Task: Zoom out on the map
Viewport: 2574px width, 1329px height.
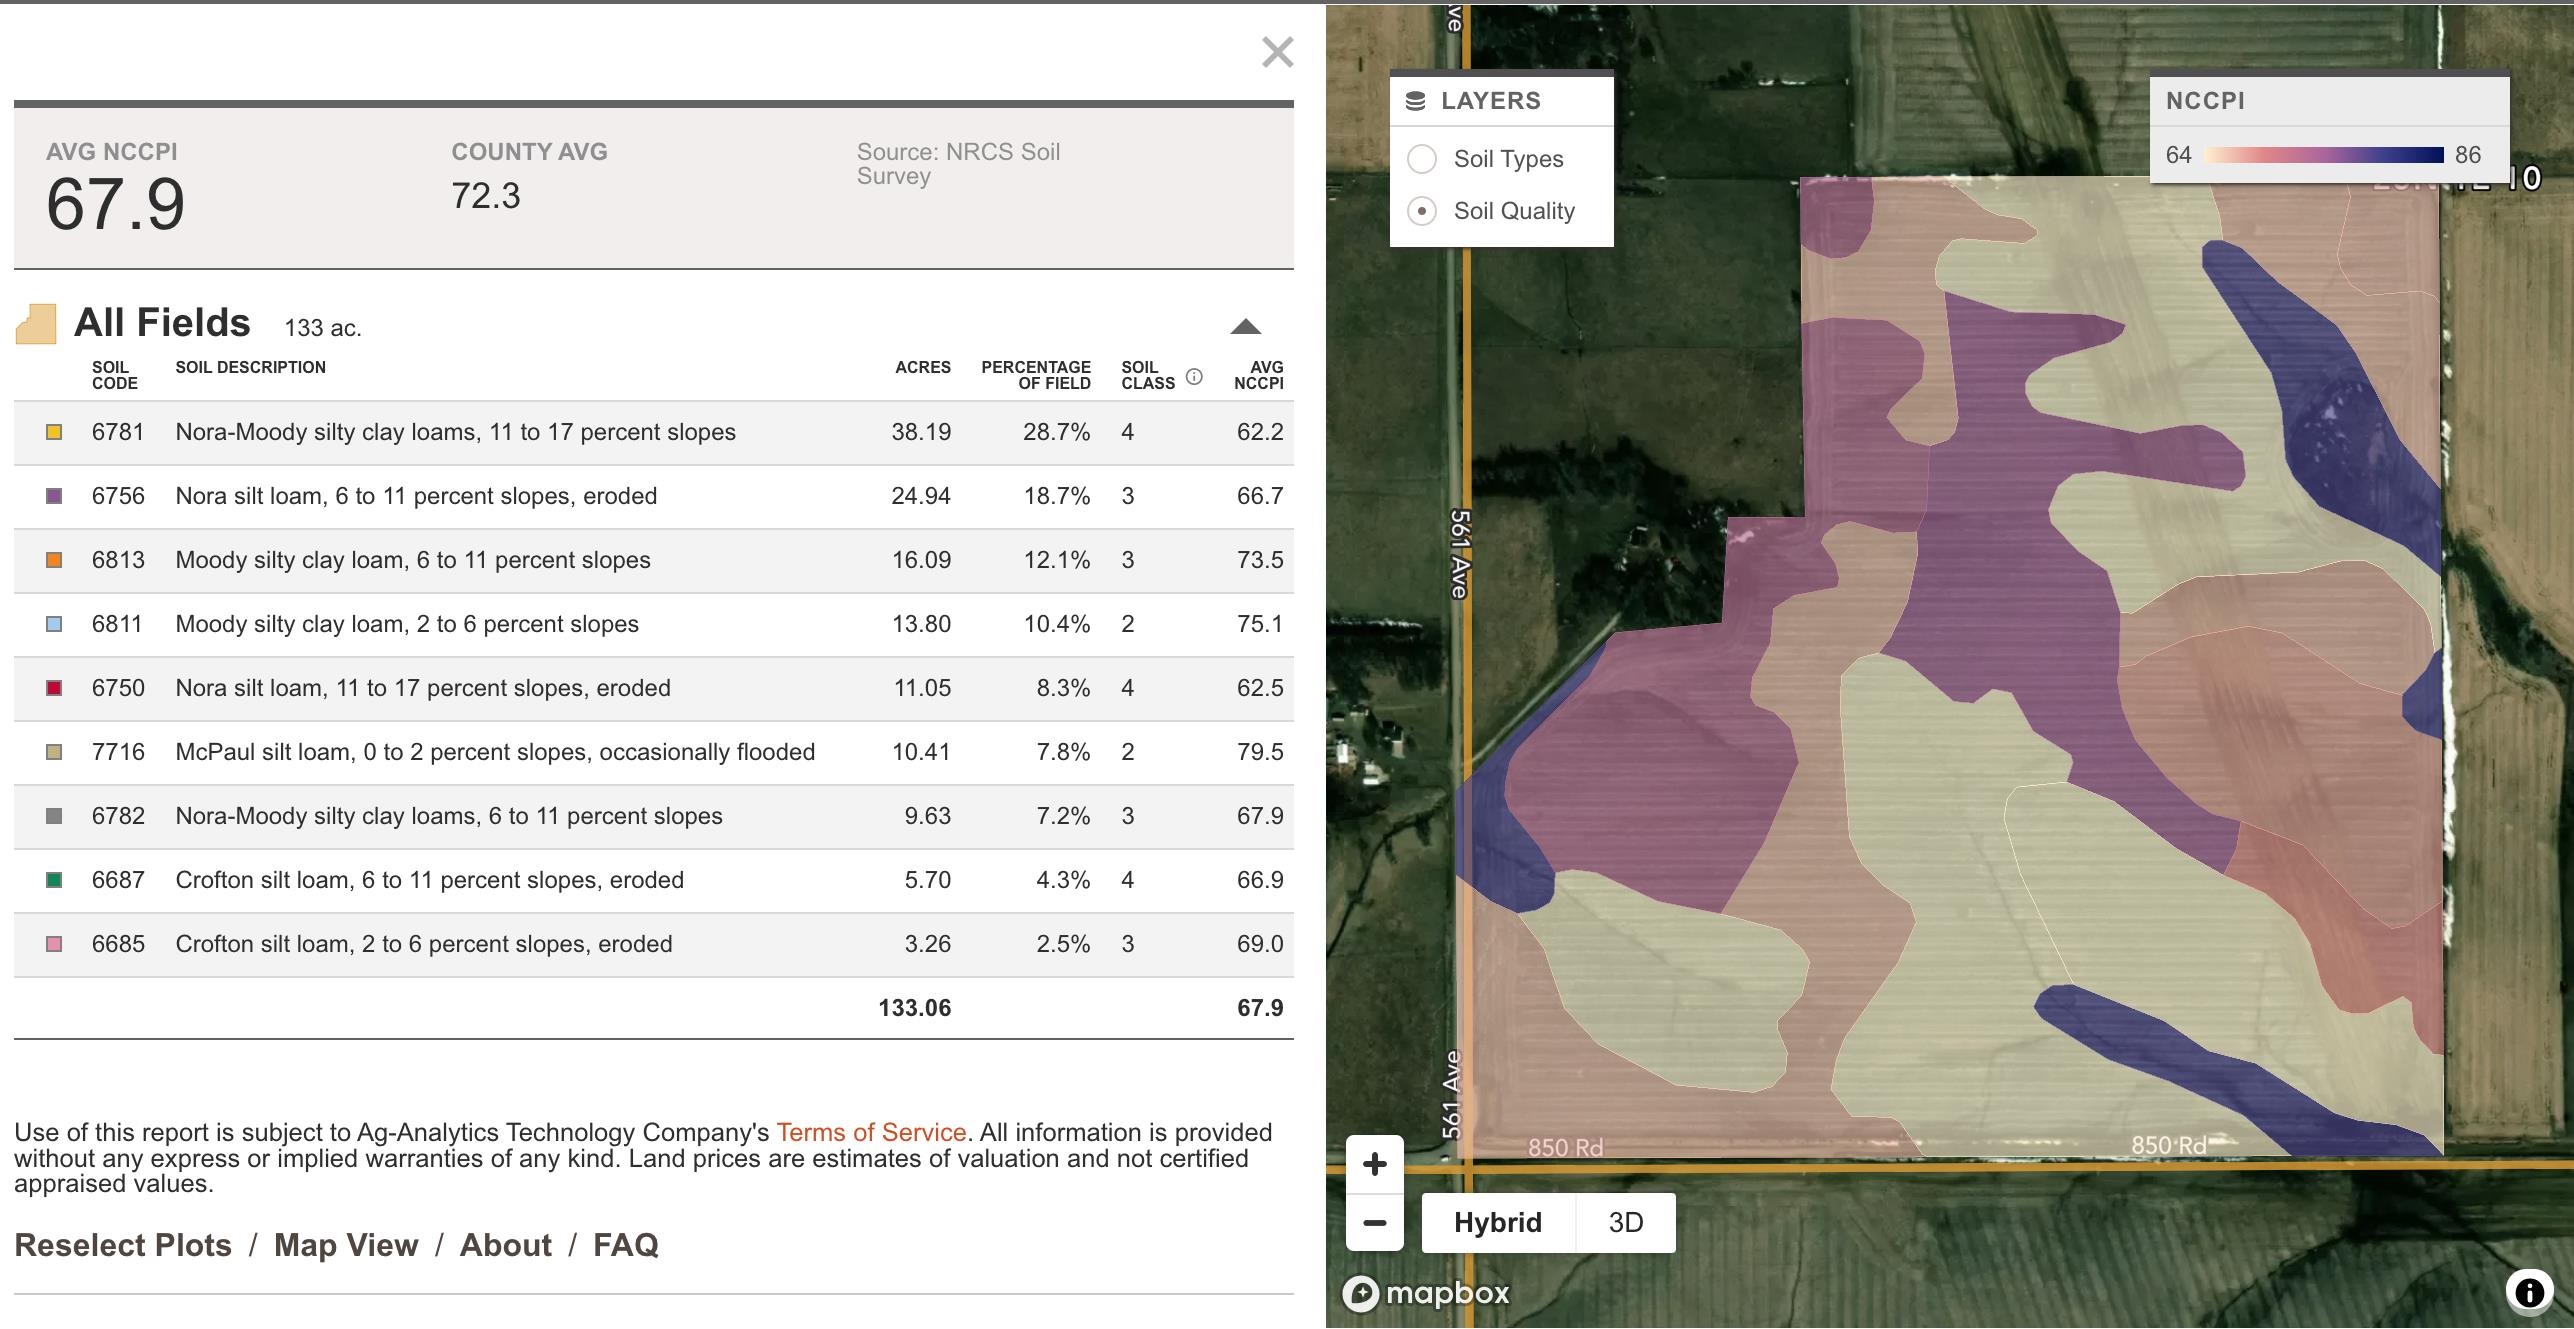Action: 1375,1222
